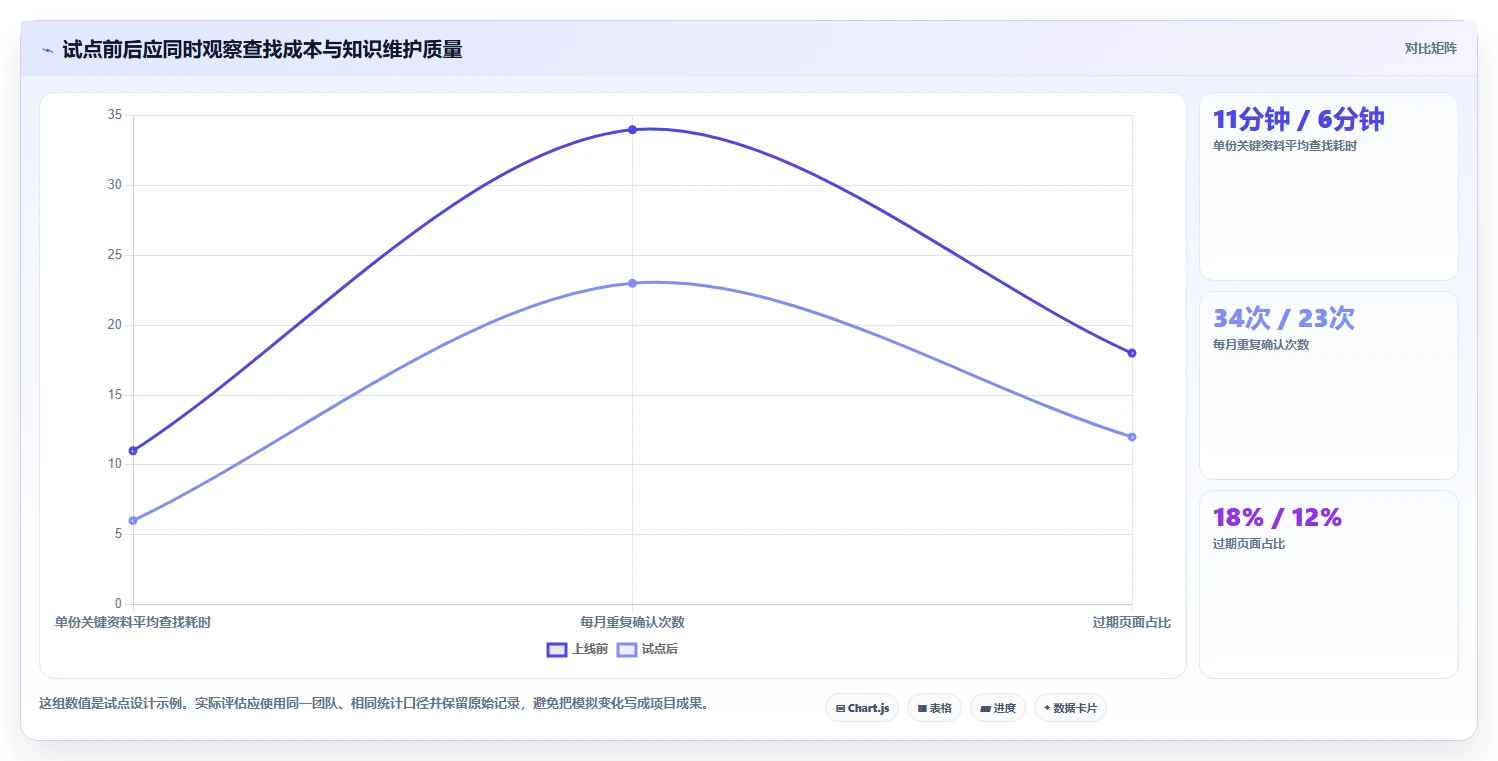1498x761 pixels.
Task: Click the footnote text about 试点设计示例
Action: pyautogui.click(x=374, y=703)
